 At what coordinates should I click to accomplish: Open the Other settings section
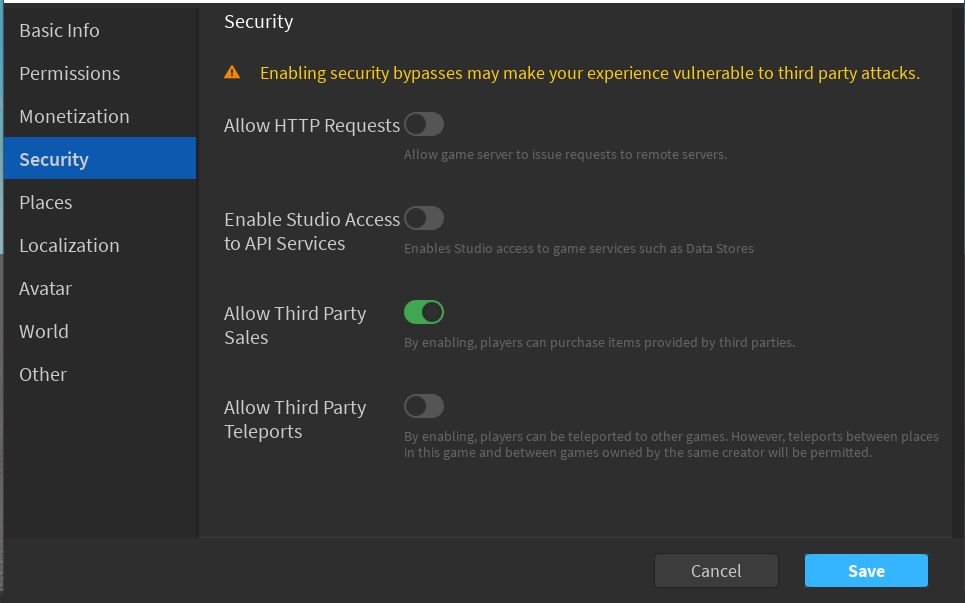[x=42, y=374]
